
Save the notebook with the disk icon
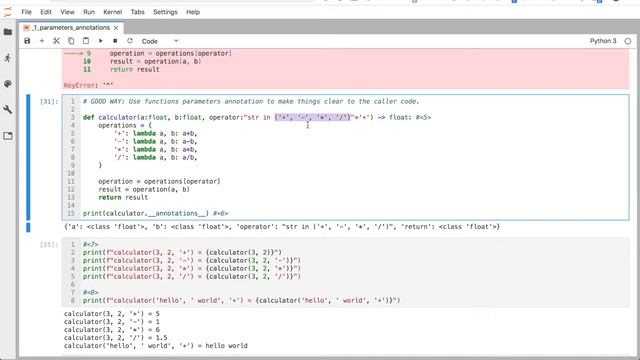pyautogui.click(x=27, y=41)
